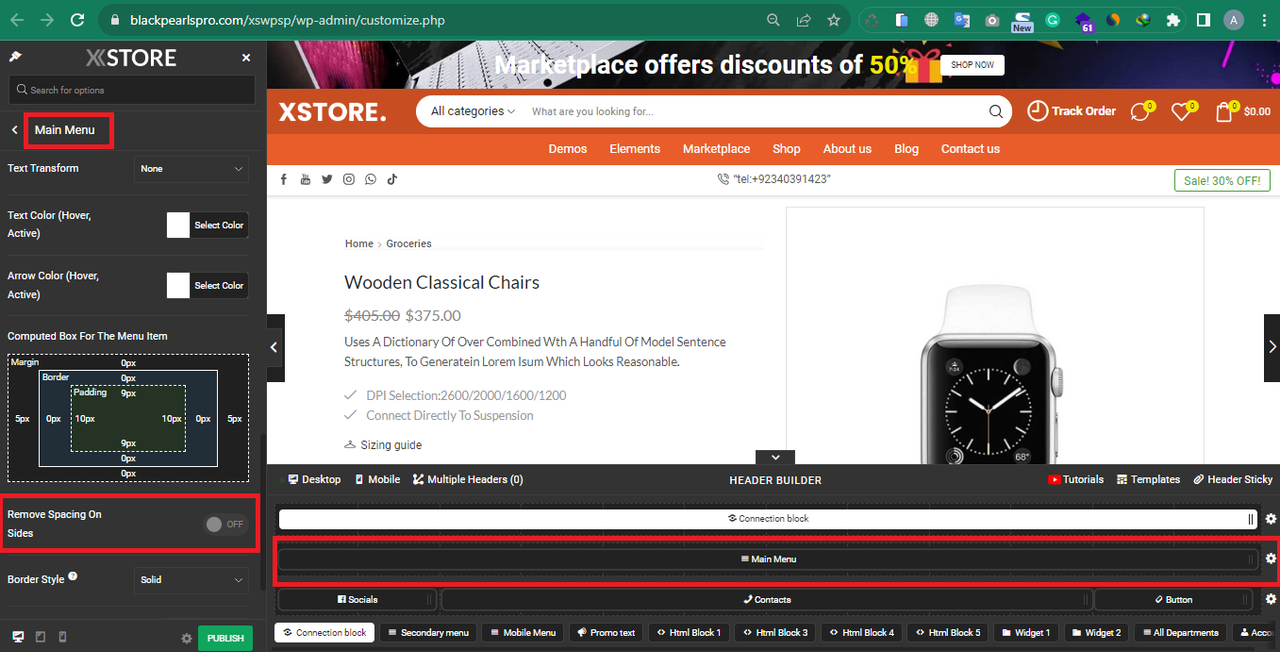Open Demos menu item
The image size is (1280, 652).
coord(568,149)
